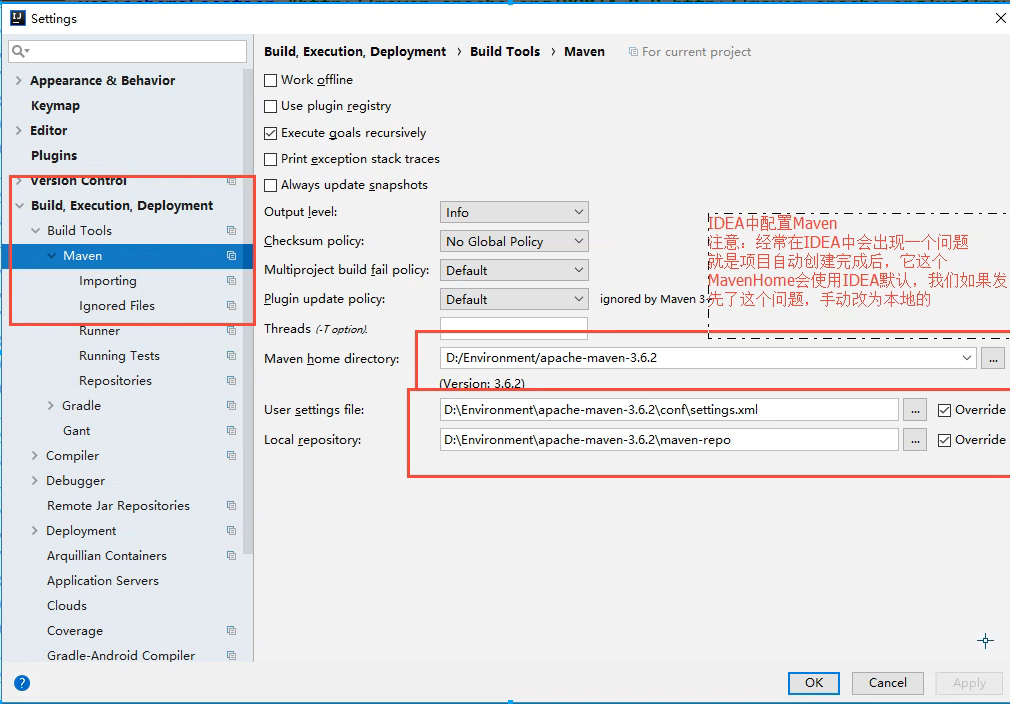Image resolution: width=1010 pixels, height=704 pixels.
Task: Click into the Threads input field
Action: [514, 328]
